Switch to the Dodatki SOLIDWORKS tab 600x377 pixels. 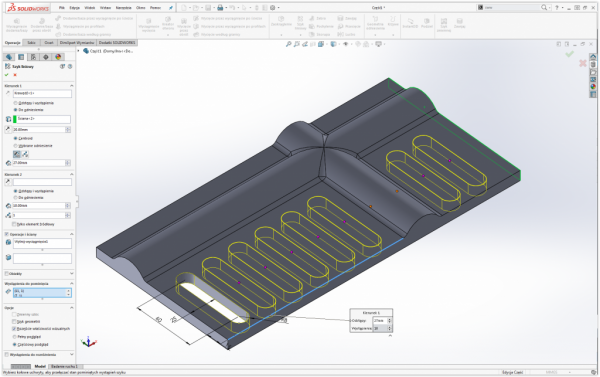click(x=117, y=42)
